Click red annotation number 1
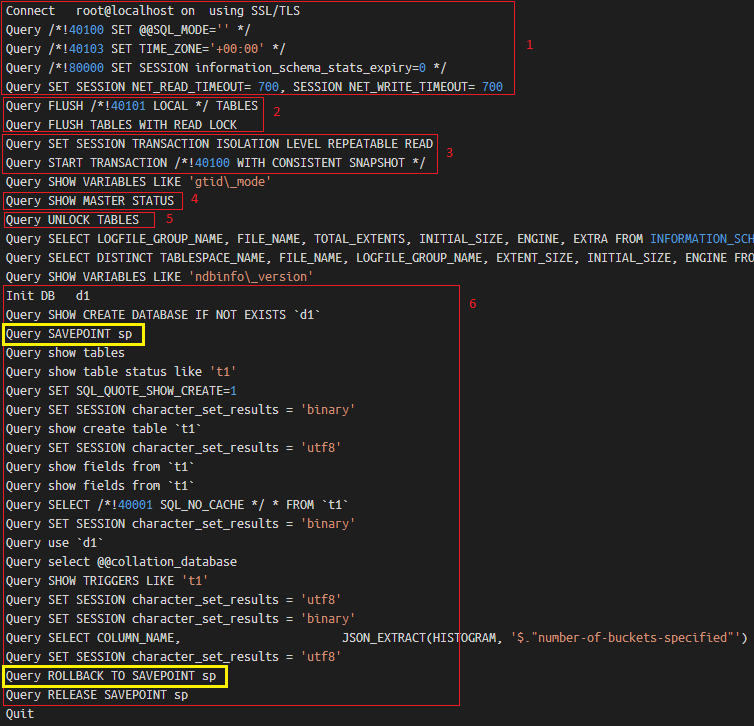 (x=530, y=45)
